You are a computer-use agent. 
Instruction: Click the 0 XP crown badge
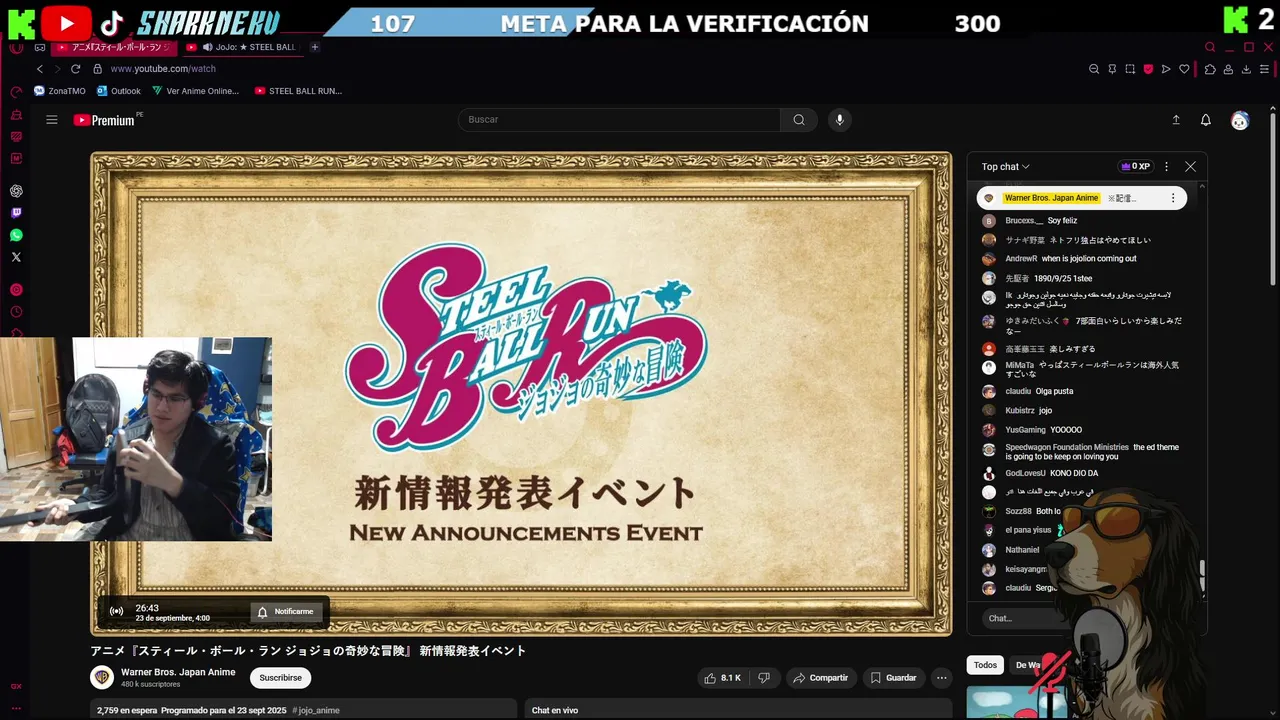[x=1136, y=167]
